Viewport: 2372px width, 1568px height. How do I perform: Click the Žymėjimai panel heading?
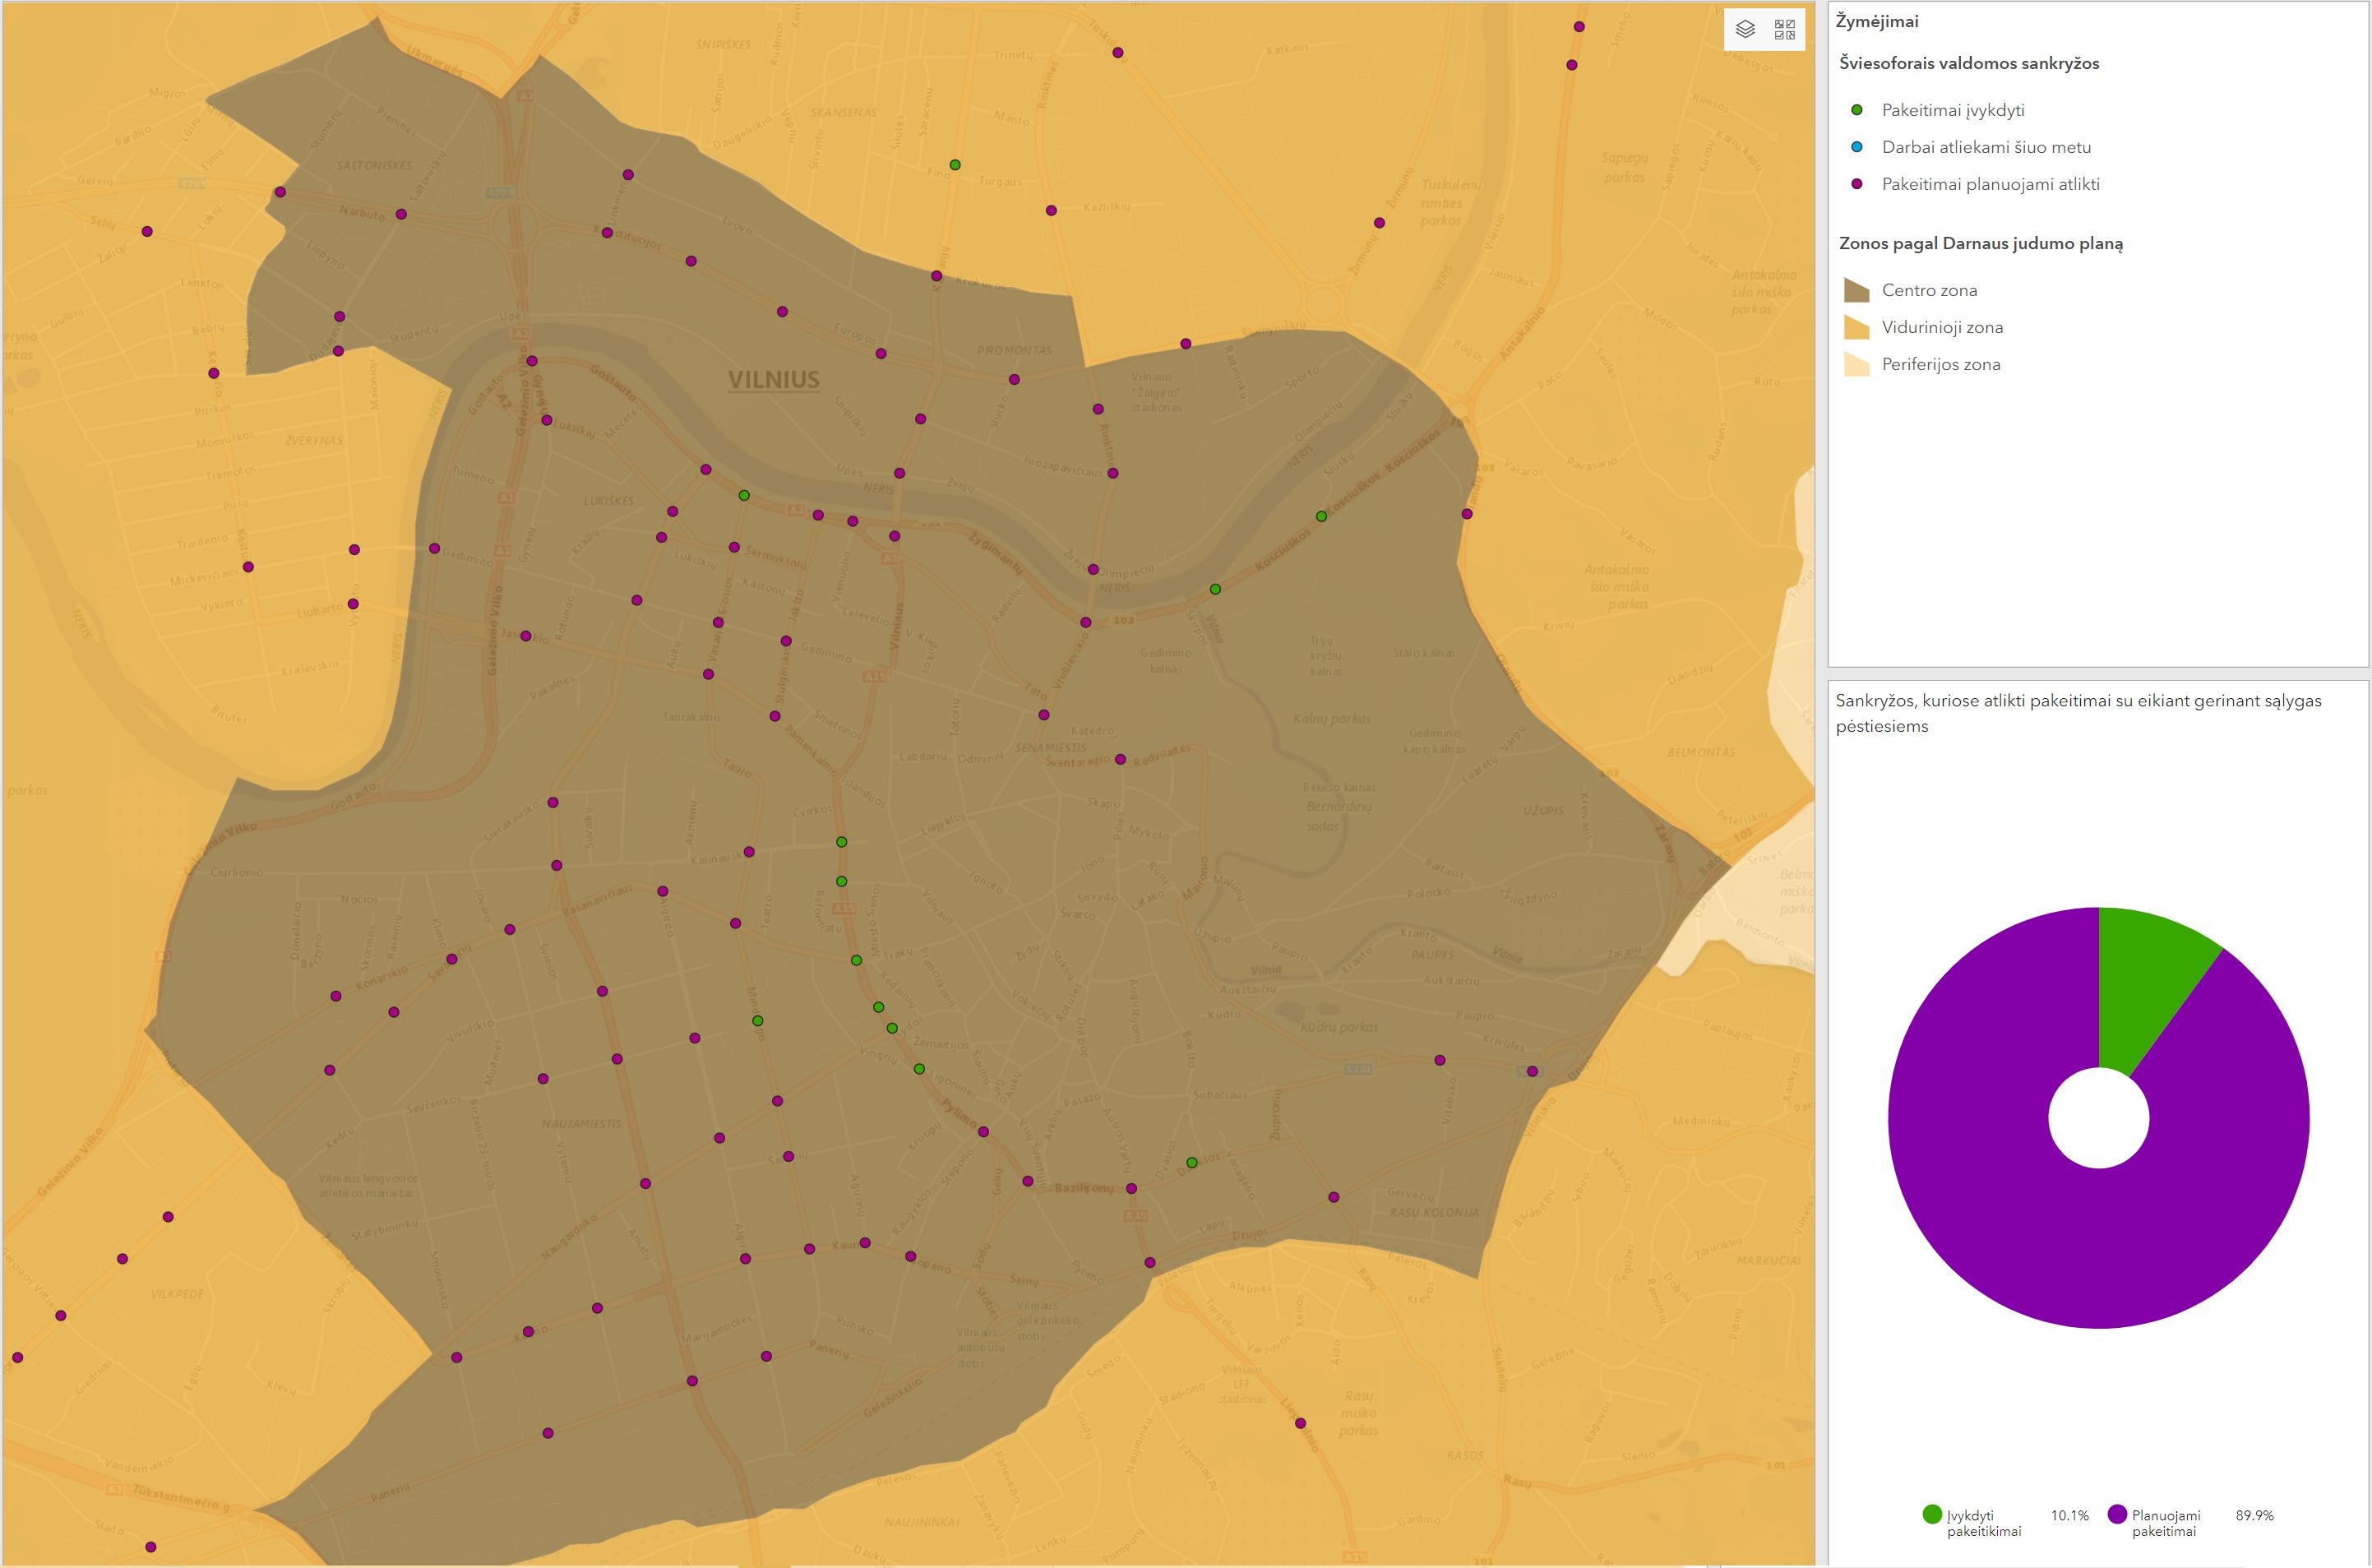1877,22
